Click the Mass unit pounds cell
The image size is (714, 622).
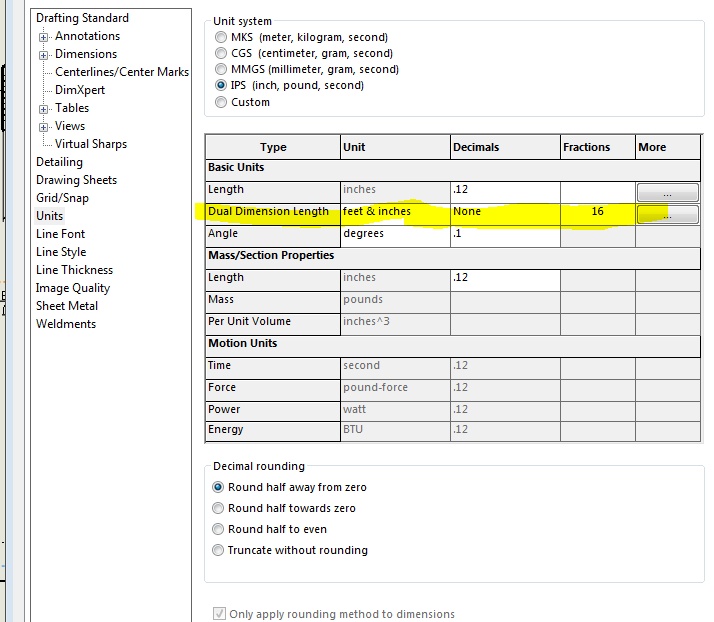click(395, 302)
